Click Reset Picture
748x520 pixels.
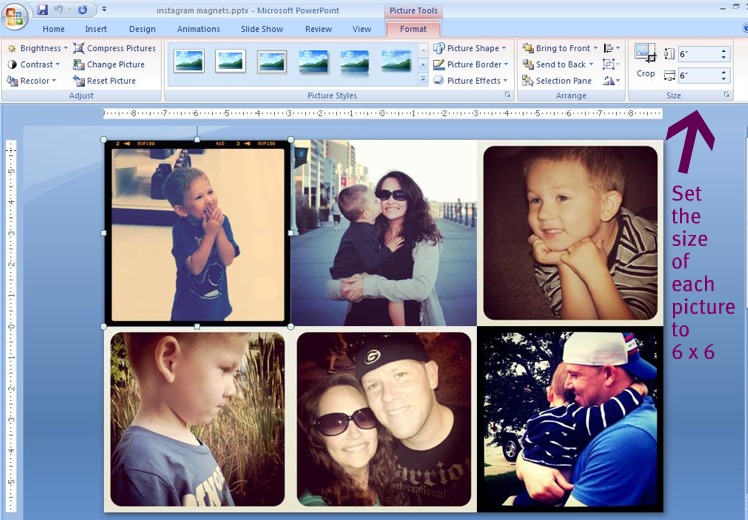(x=105, y=81)
